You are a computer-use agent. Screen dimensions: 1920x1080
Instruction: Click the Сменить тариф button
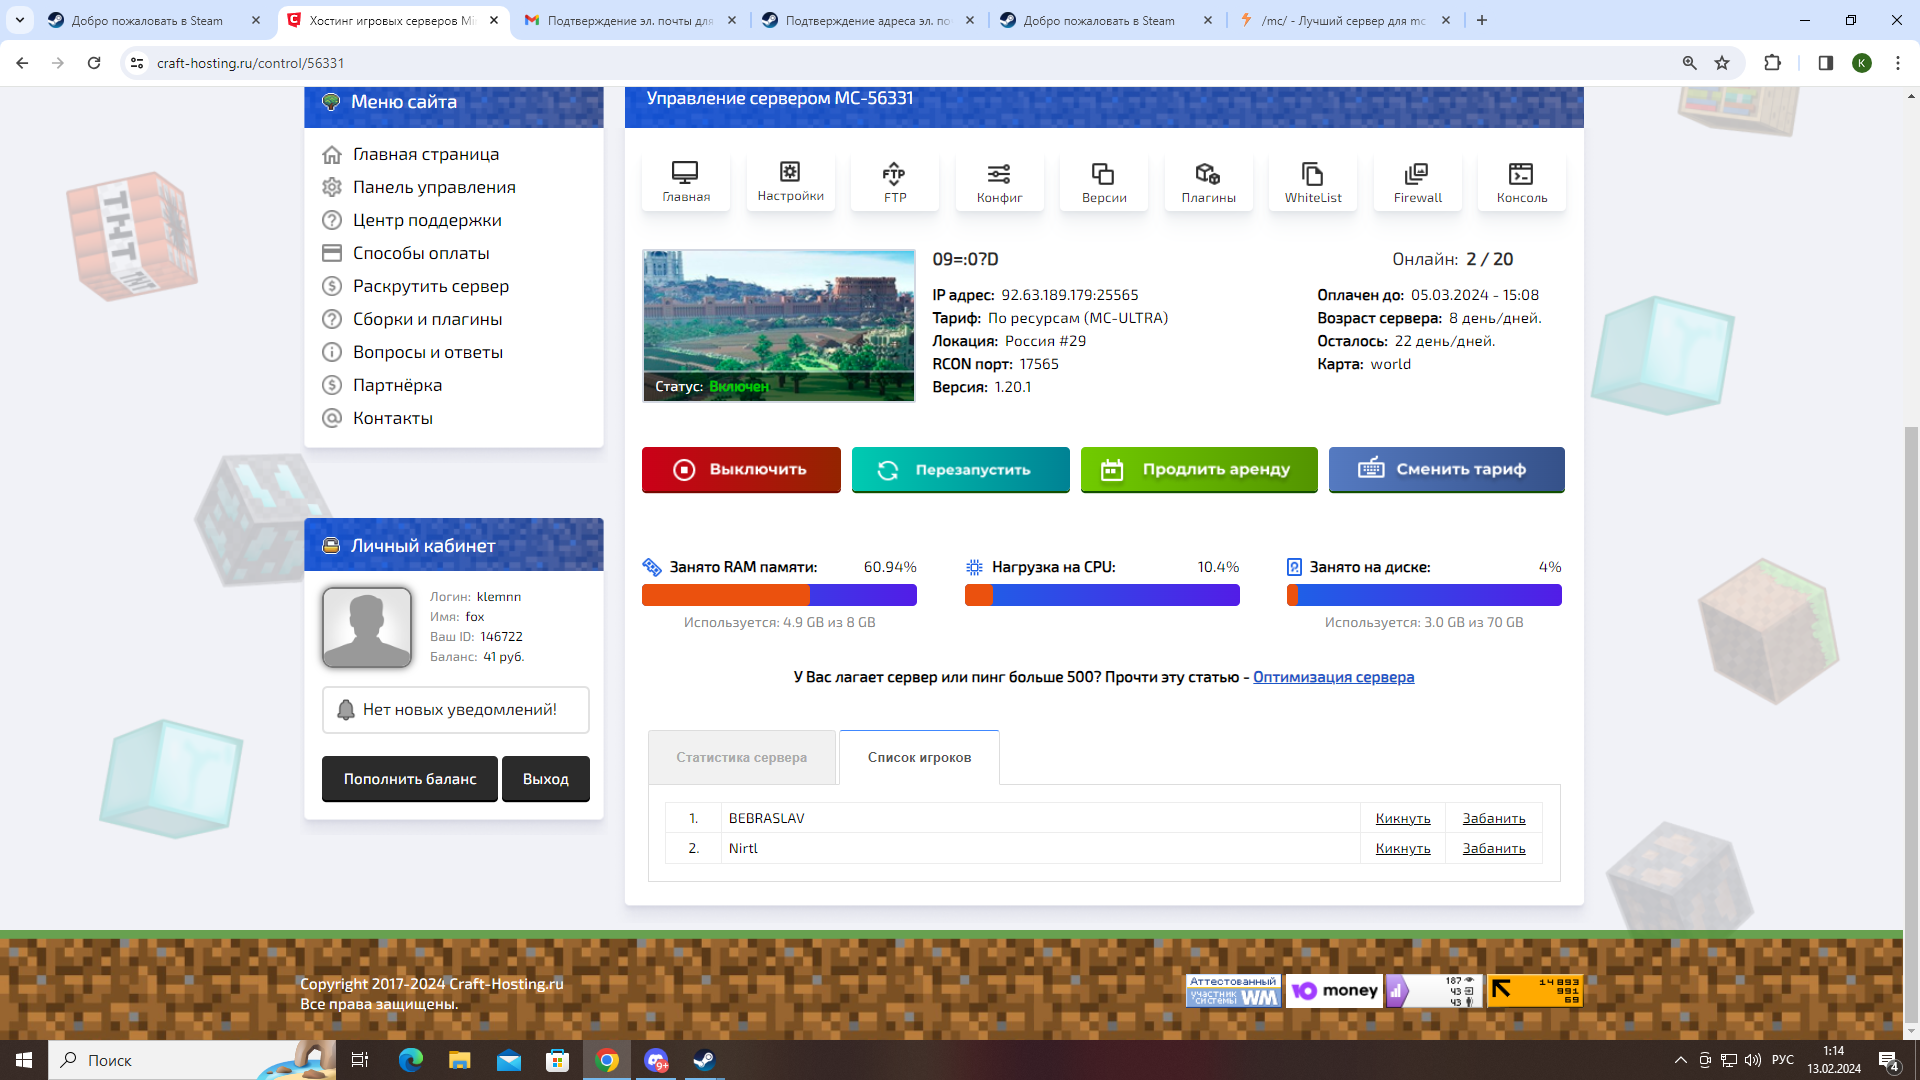tap(1446, 469)
